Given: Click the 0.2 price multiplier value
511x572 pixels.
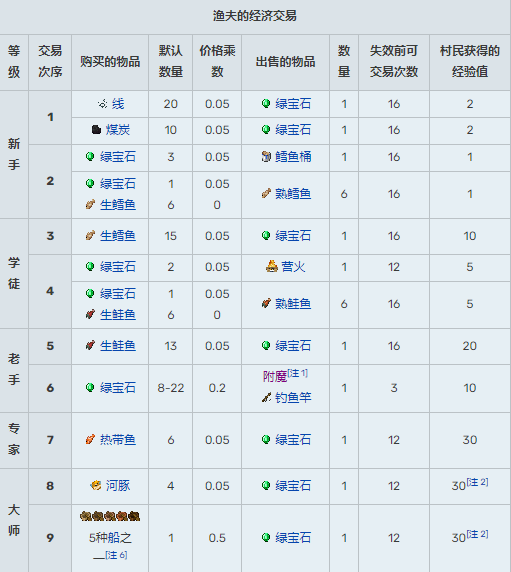Looking at the screenshot, I should click(x=217, y=388).
